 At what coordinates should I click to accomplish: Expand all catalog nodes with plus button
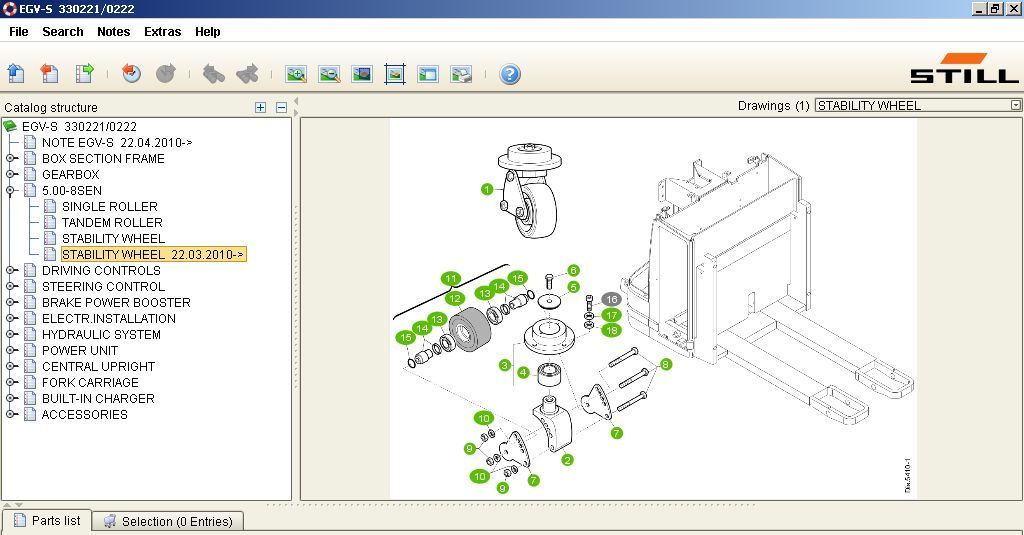click(261, 108)
